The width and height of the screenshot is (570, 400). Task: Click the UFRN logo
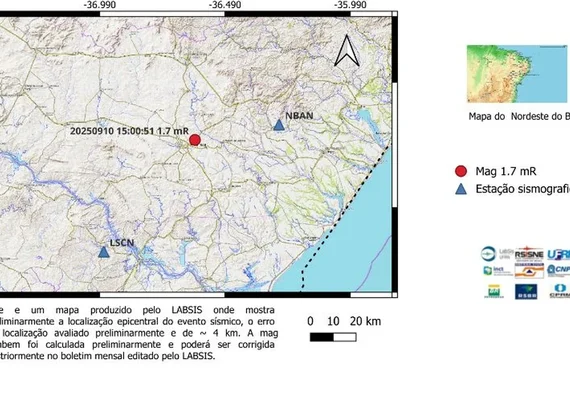coord(558,254)
